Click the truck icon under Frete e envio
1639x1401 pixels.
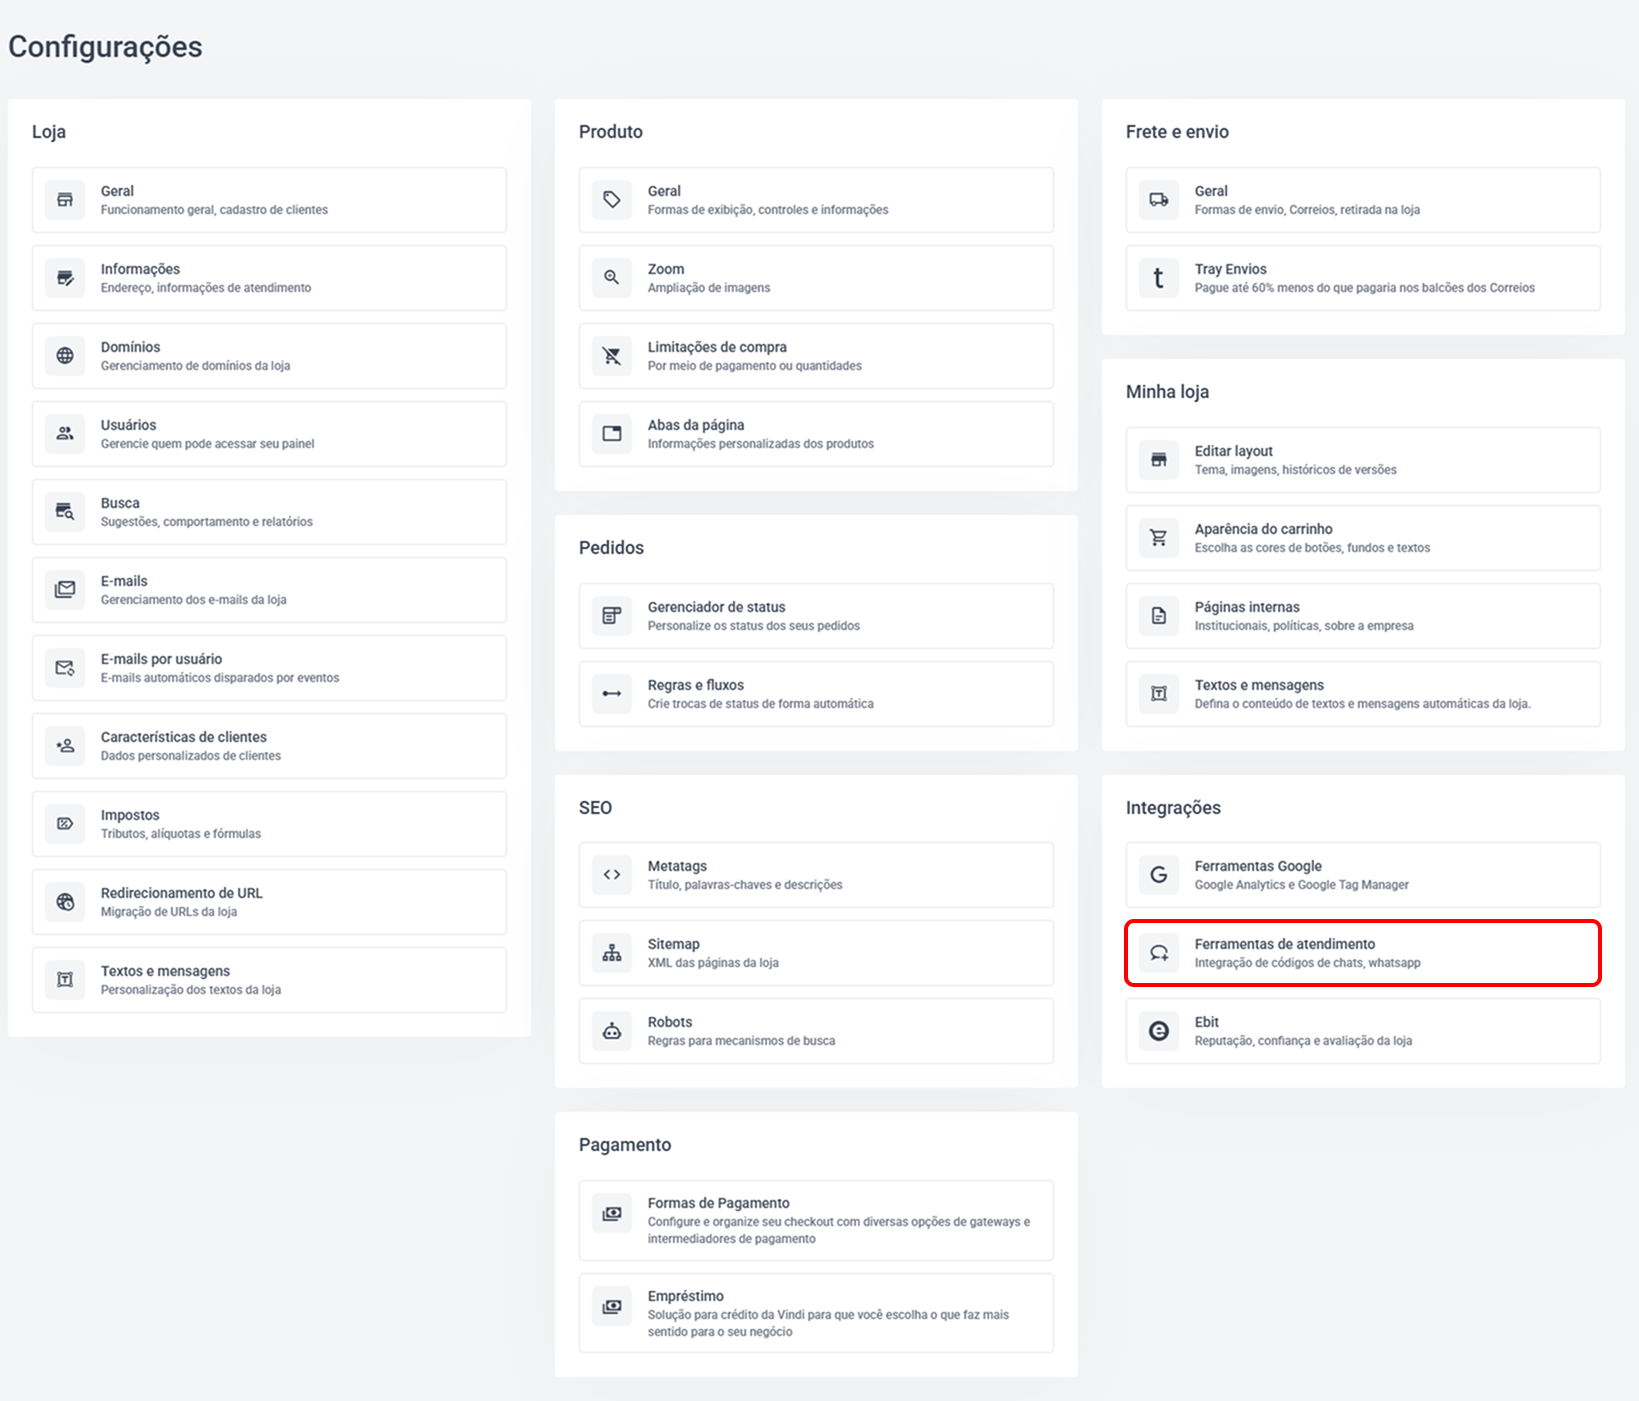[1159, 200]
